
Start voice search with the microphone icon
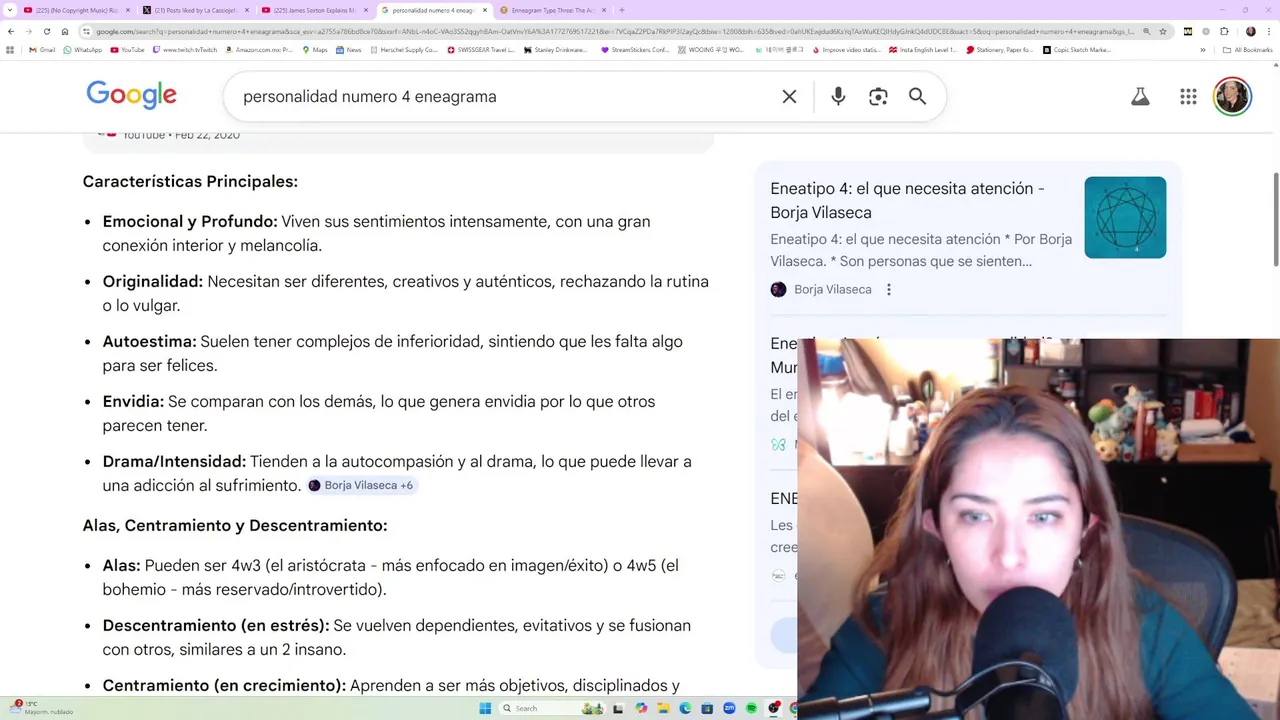pos(838,96)
